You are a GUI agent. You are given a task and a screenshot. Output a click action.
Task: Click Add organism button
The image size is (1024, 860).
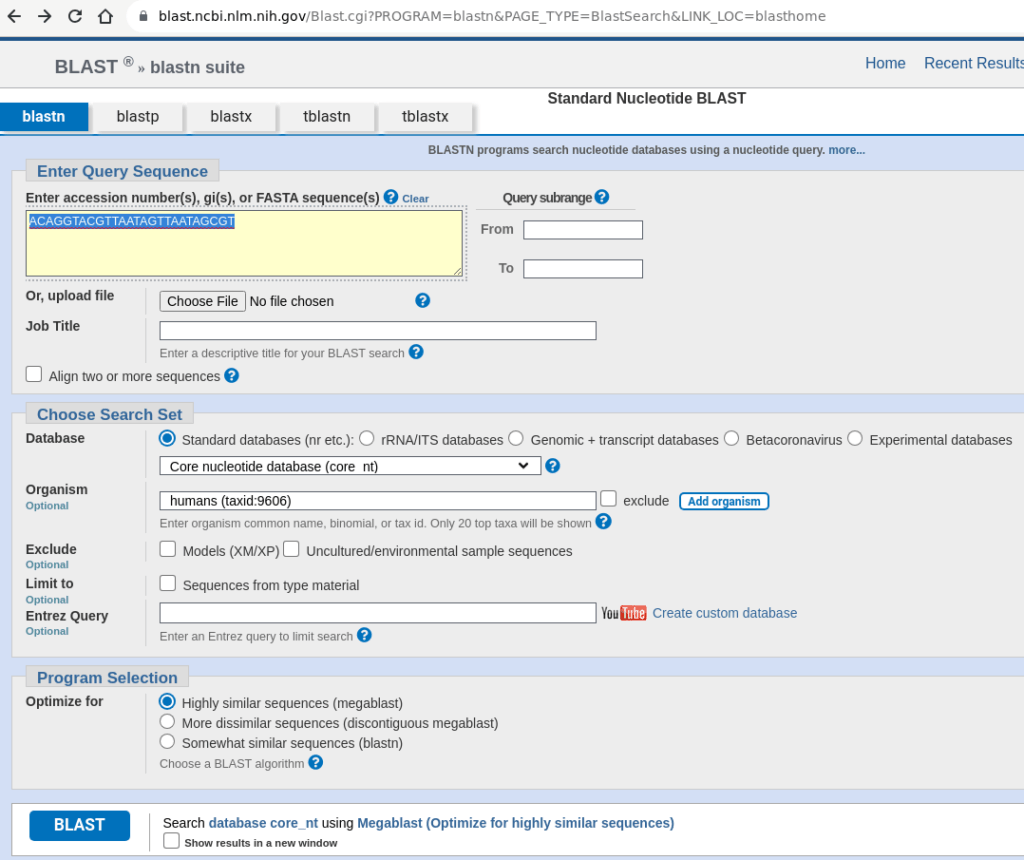[x=724, y=501]
